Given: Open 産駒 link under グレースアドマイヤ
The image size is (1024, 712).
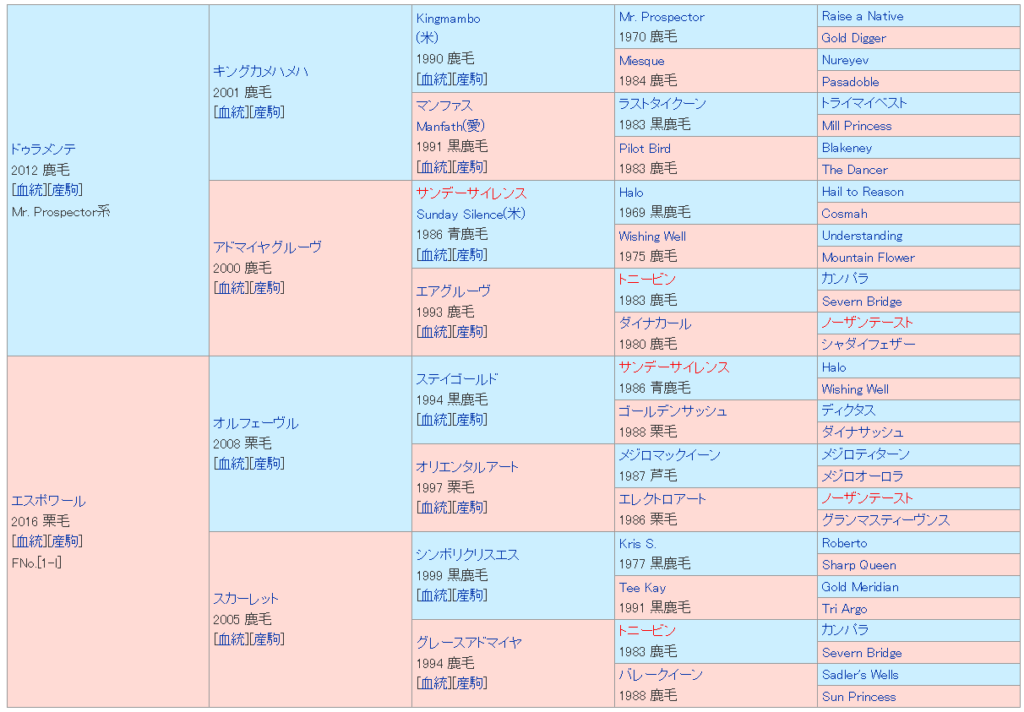Looking at the screenshot, I should 470,684.
